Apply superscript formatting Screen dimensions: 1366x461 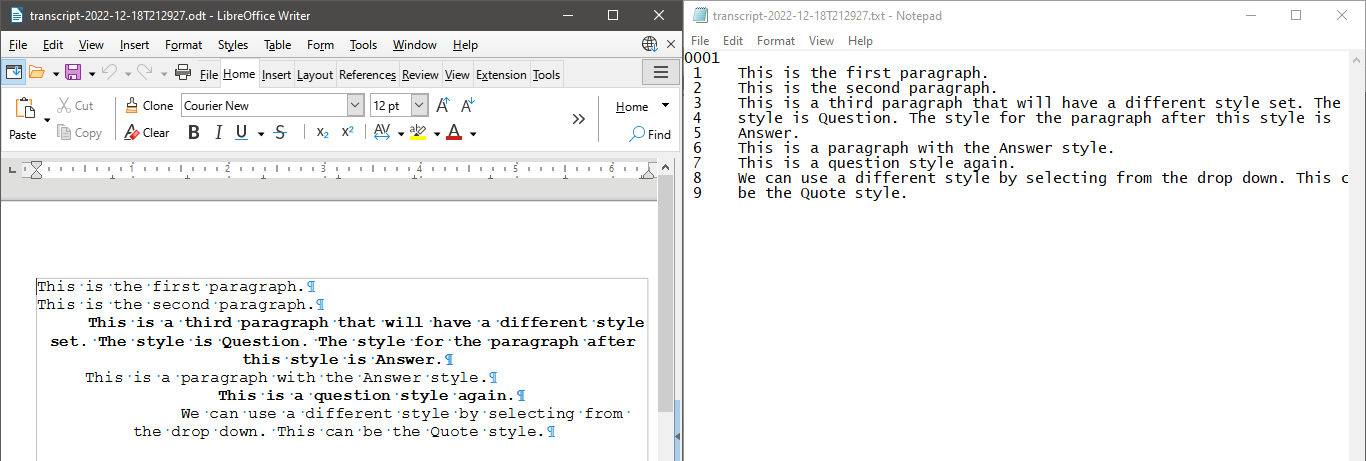(348, 133)
